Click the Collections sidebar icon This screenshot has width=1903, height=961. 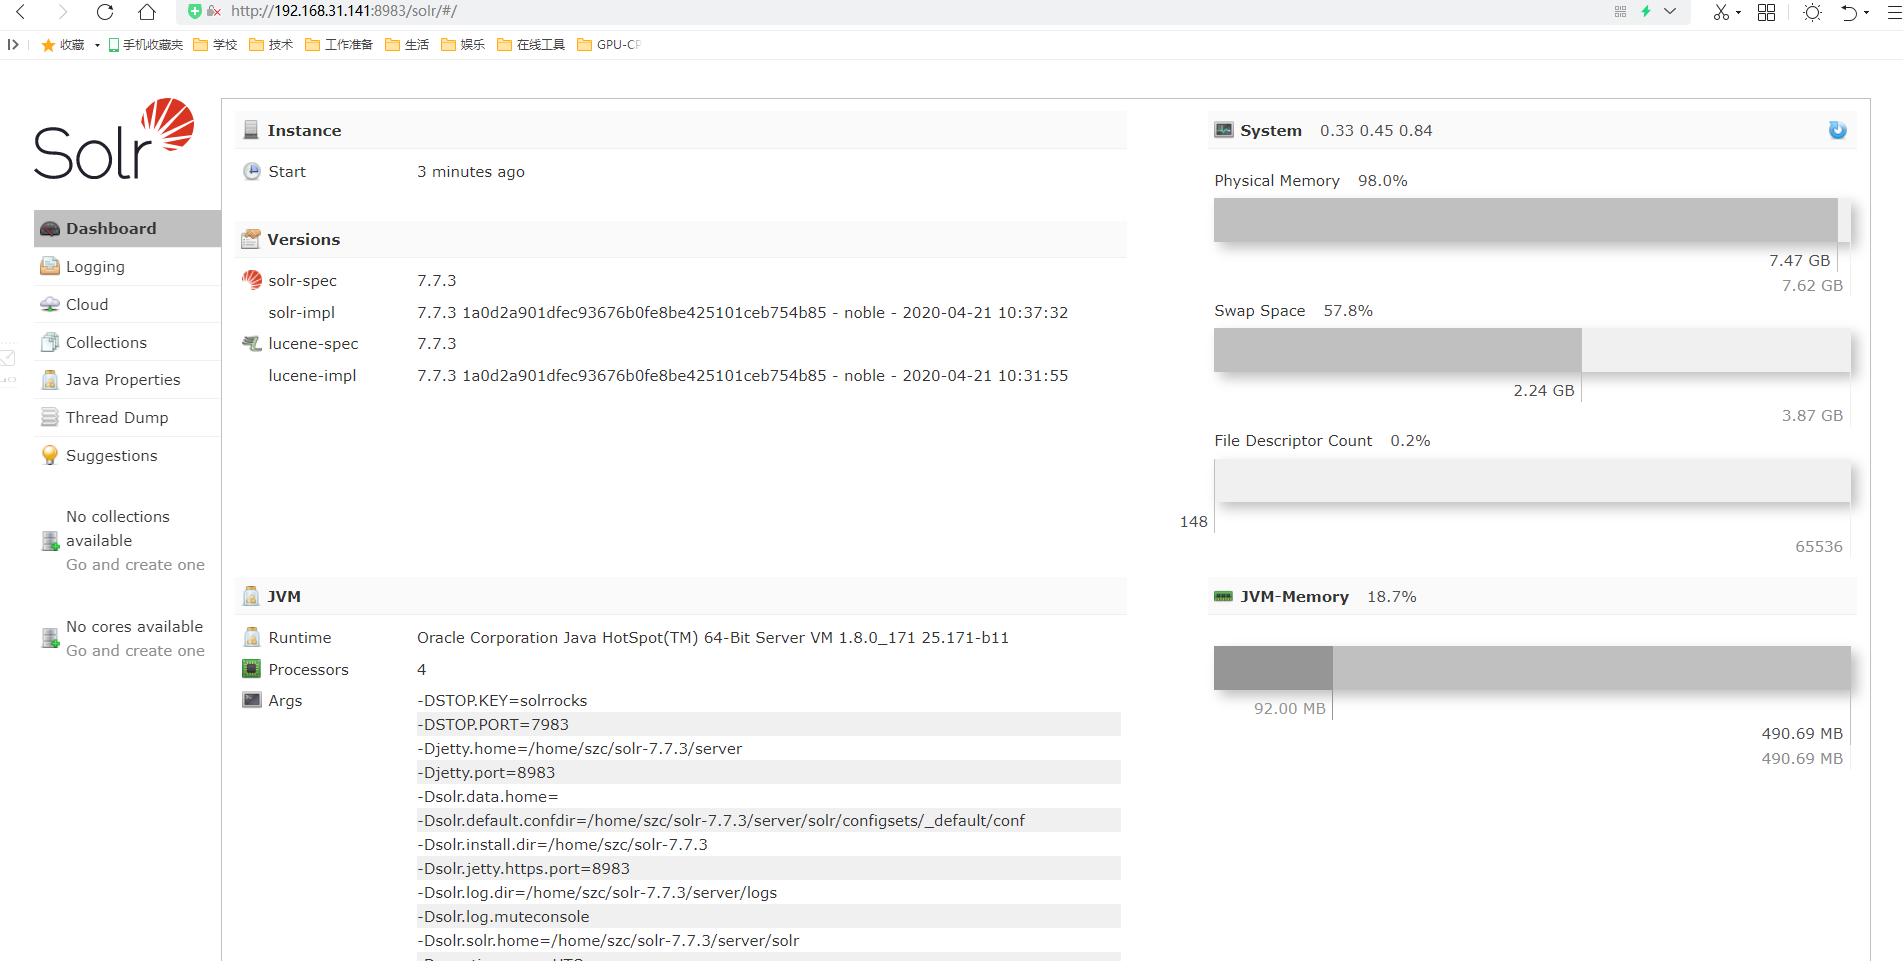point(50,342)
